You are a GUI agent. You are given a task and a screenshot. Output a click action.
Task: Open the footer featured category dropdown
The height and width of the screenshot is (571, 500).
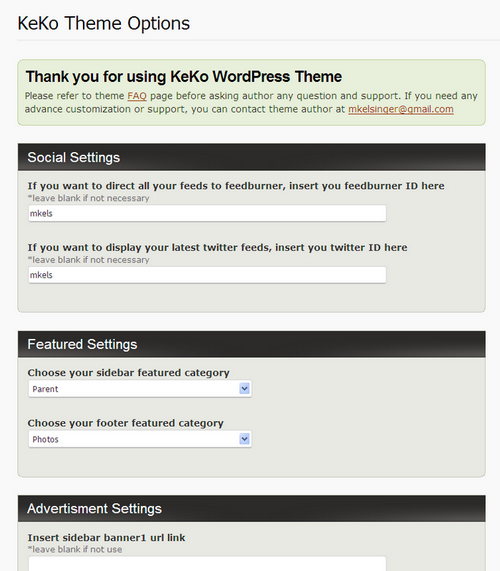point(140,439)
